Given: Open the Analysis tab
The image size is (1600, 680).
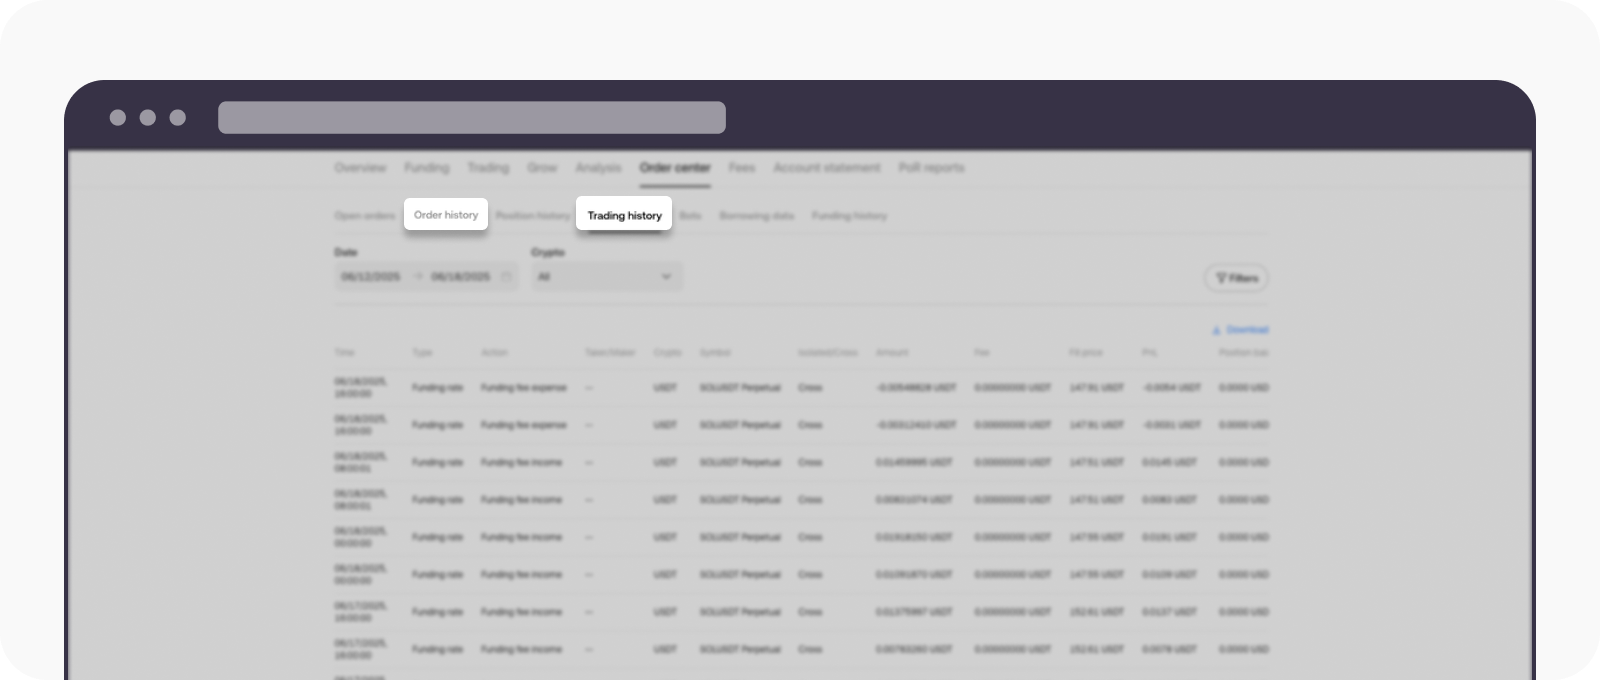Looking at the screenshot, I should coord(598,168).
